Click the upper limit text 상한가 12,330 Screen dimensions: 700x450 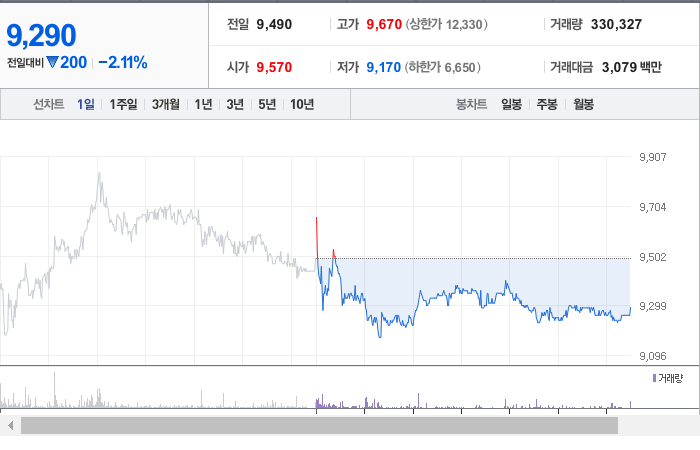446,24
